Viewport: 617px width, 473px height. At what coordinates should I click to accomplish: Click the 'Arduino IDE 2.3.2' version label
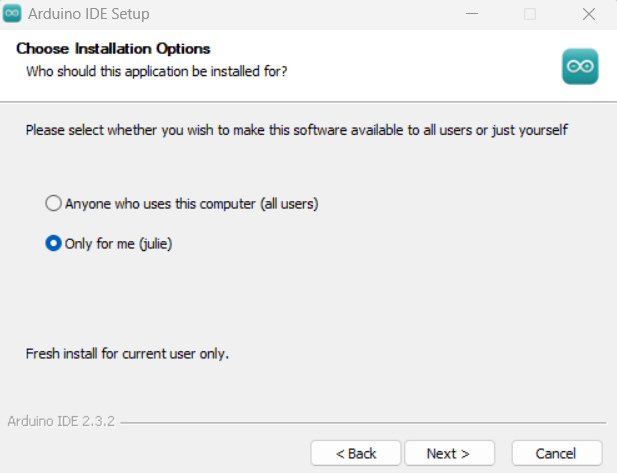tap(61, 422)
